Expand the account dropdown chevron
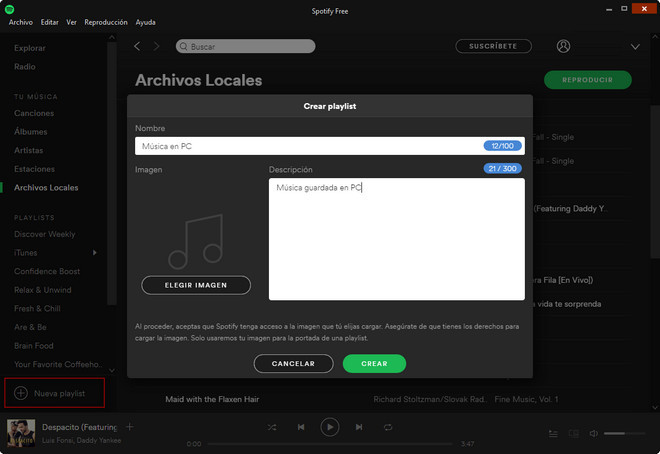The image size is (660, 454). [635, 47]
